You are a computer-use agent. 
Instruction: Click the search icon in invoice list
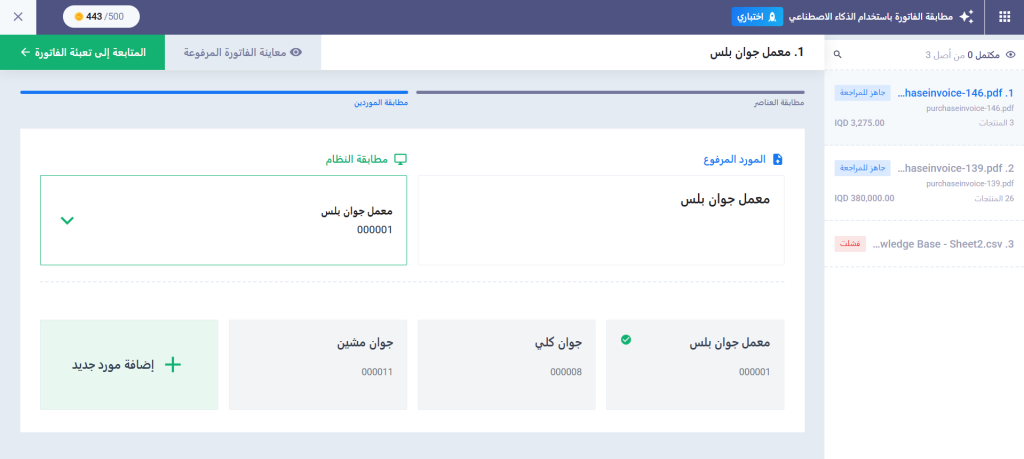click(x=838, y=55)
